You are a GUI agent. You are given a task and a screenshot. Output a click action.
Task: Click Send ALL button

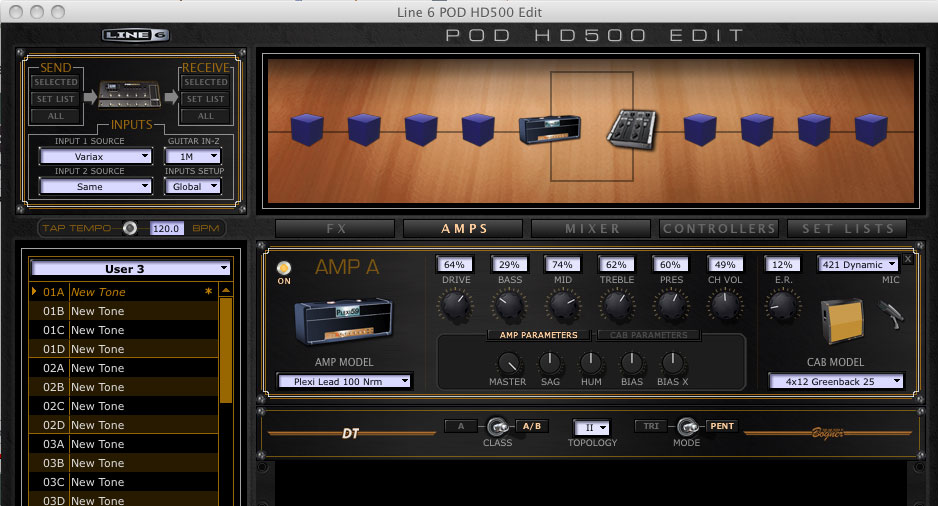56,116
